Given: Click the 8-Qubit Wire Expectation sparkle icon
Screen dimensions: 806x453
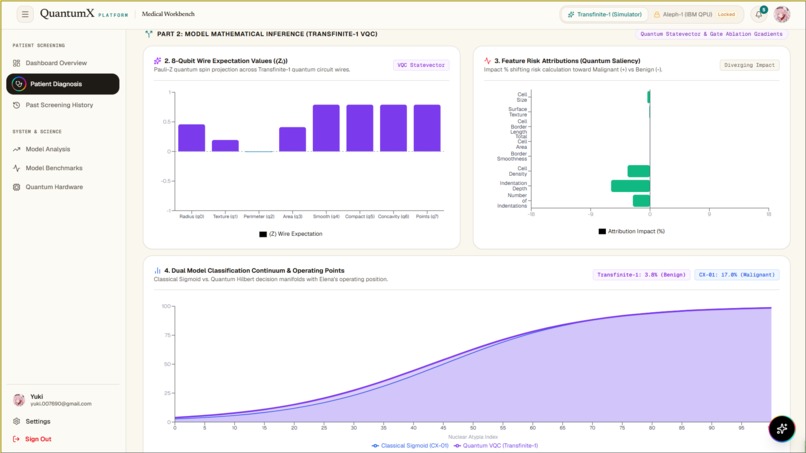Looking at the screenshot, I should 157,61.
